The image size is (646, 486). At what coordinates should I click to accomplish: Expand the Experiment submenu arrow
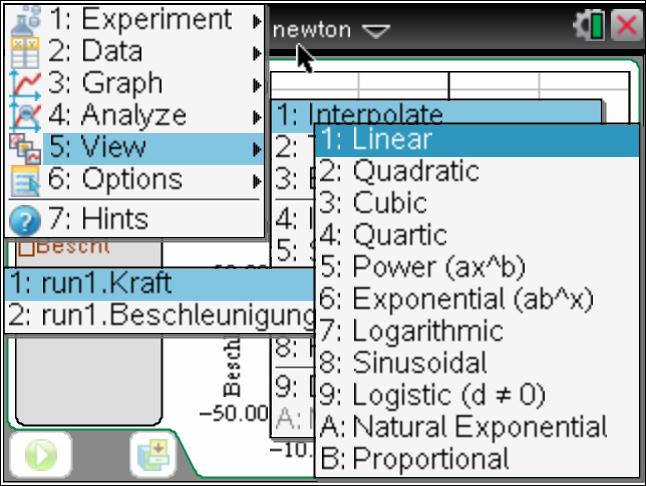click(257, 20)
